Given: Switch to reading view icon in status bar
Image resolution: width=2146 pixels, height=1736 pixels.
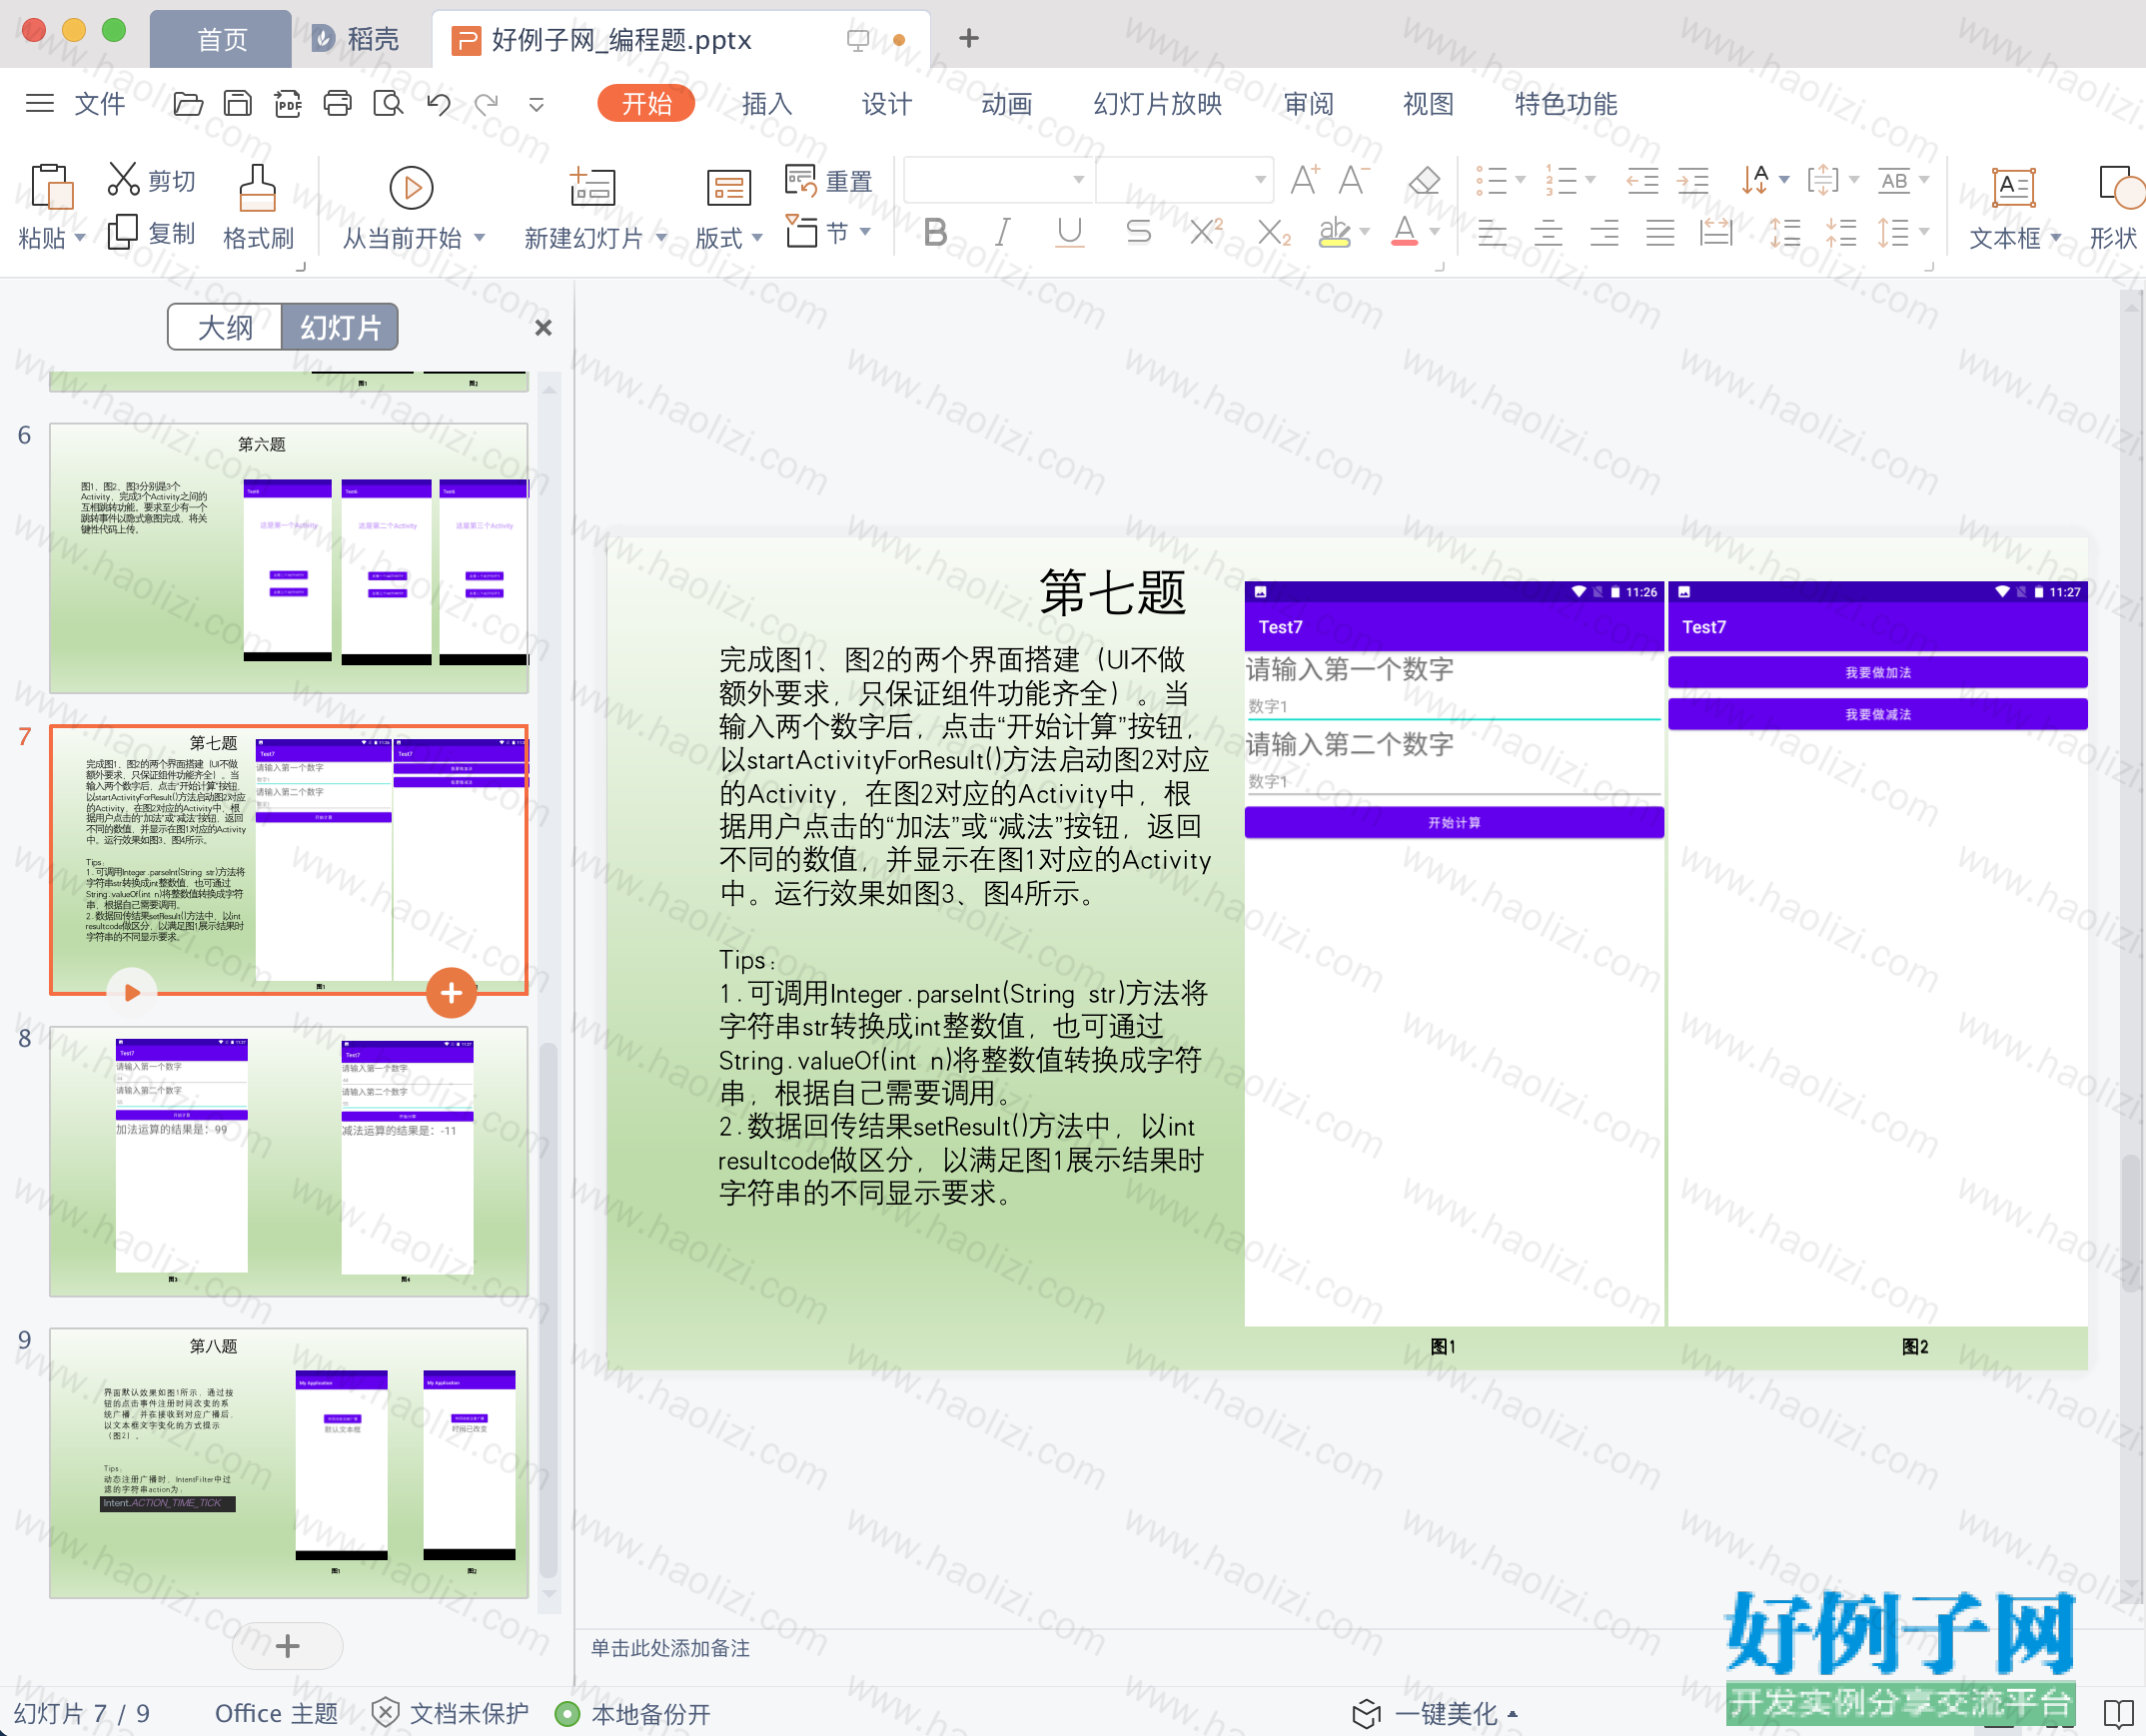Looking at the screenshot, I should coord(2118,1713).
